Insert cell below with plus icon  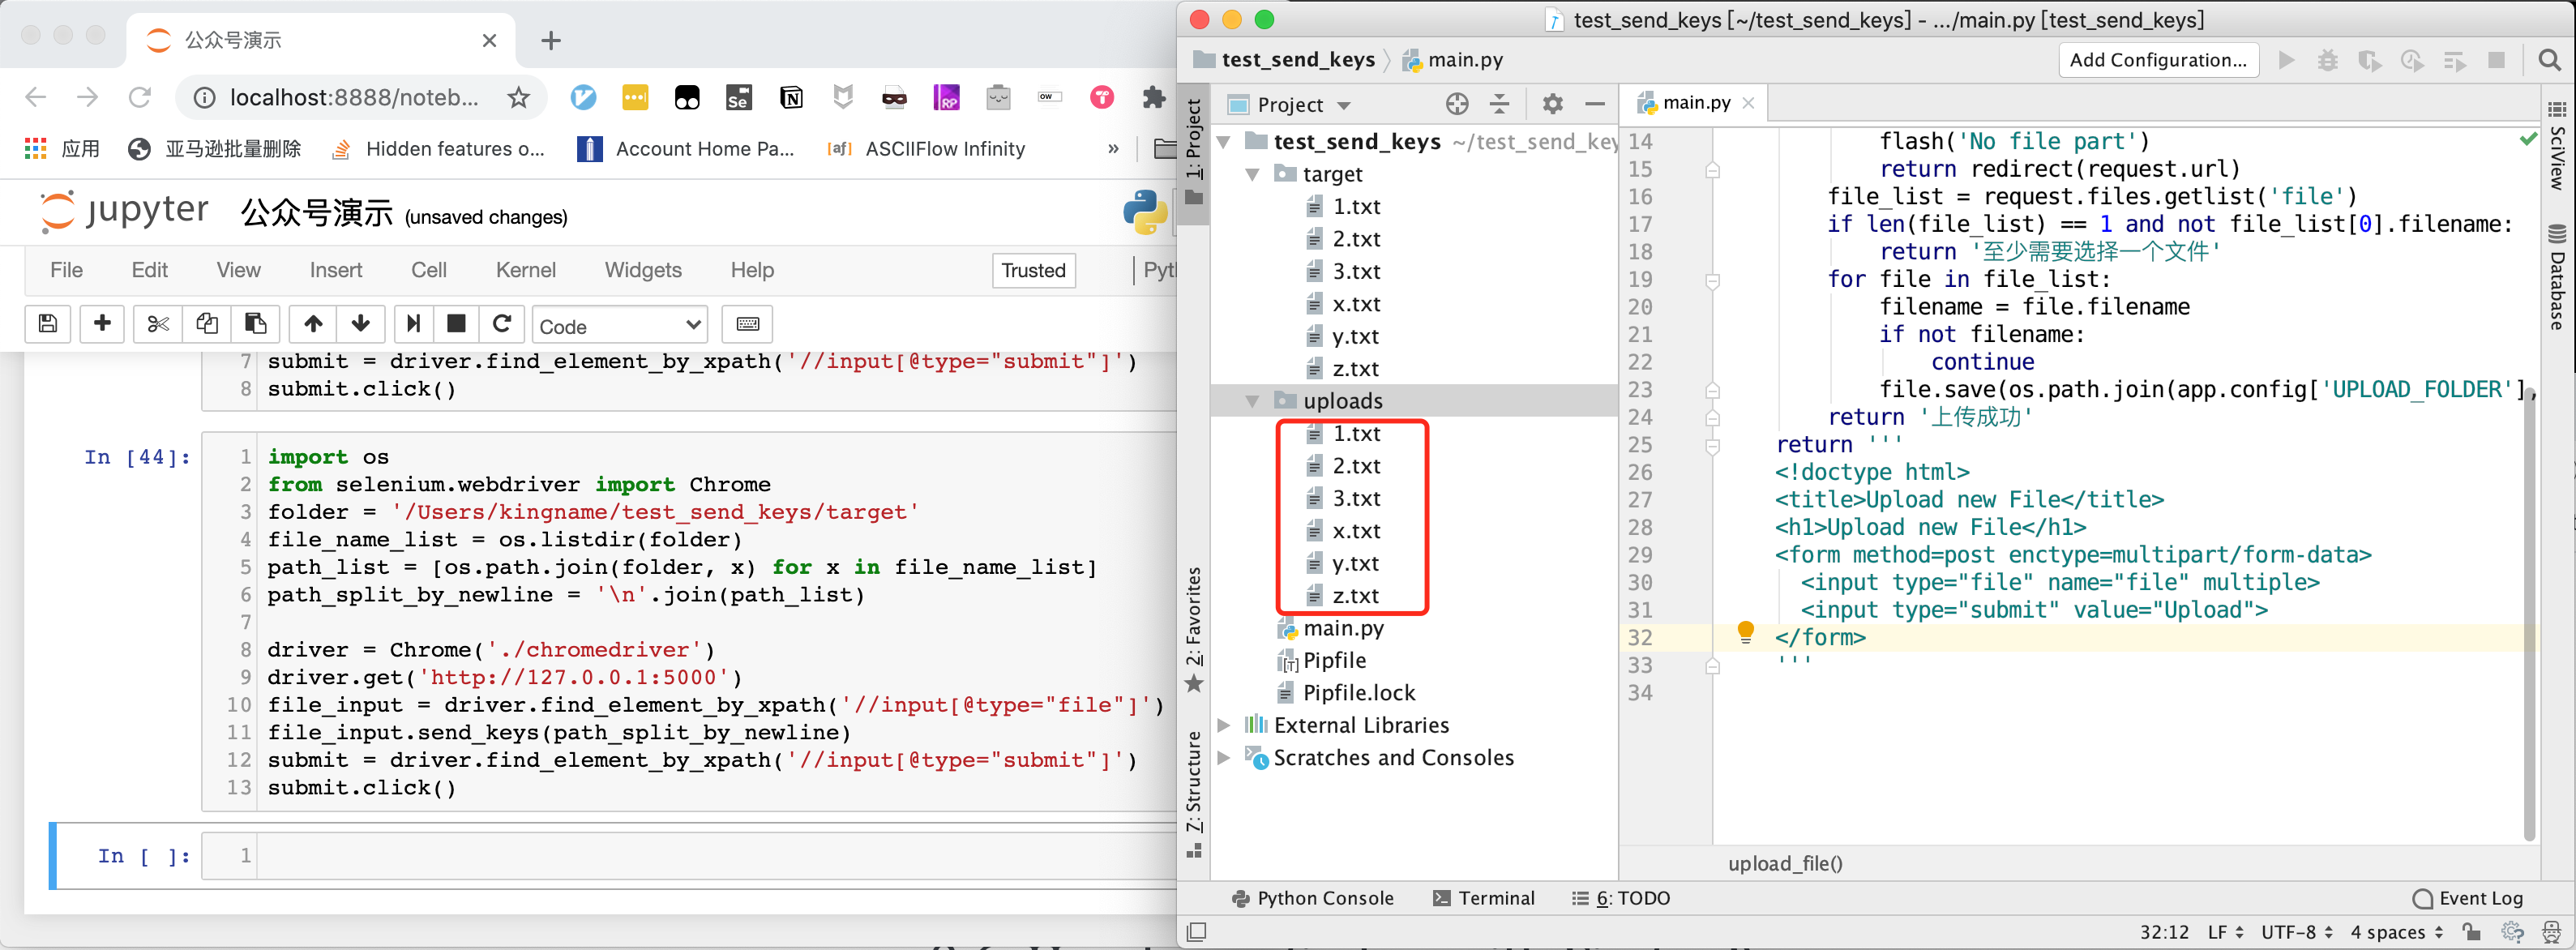(x=102, y=324)
